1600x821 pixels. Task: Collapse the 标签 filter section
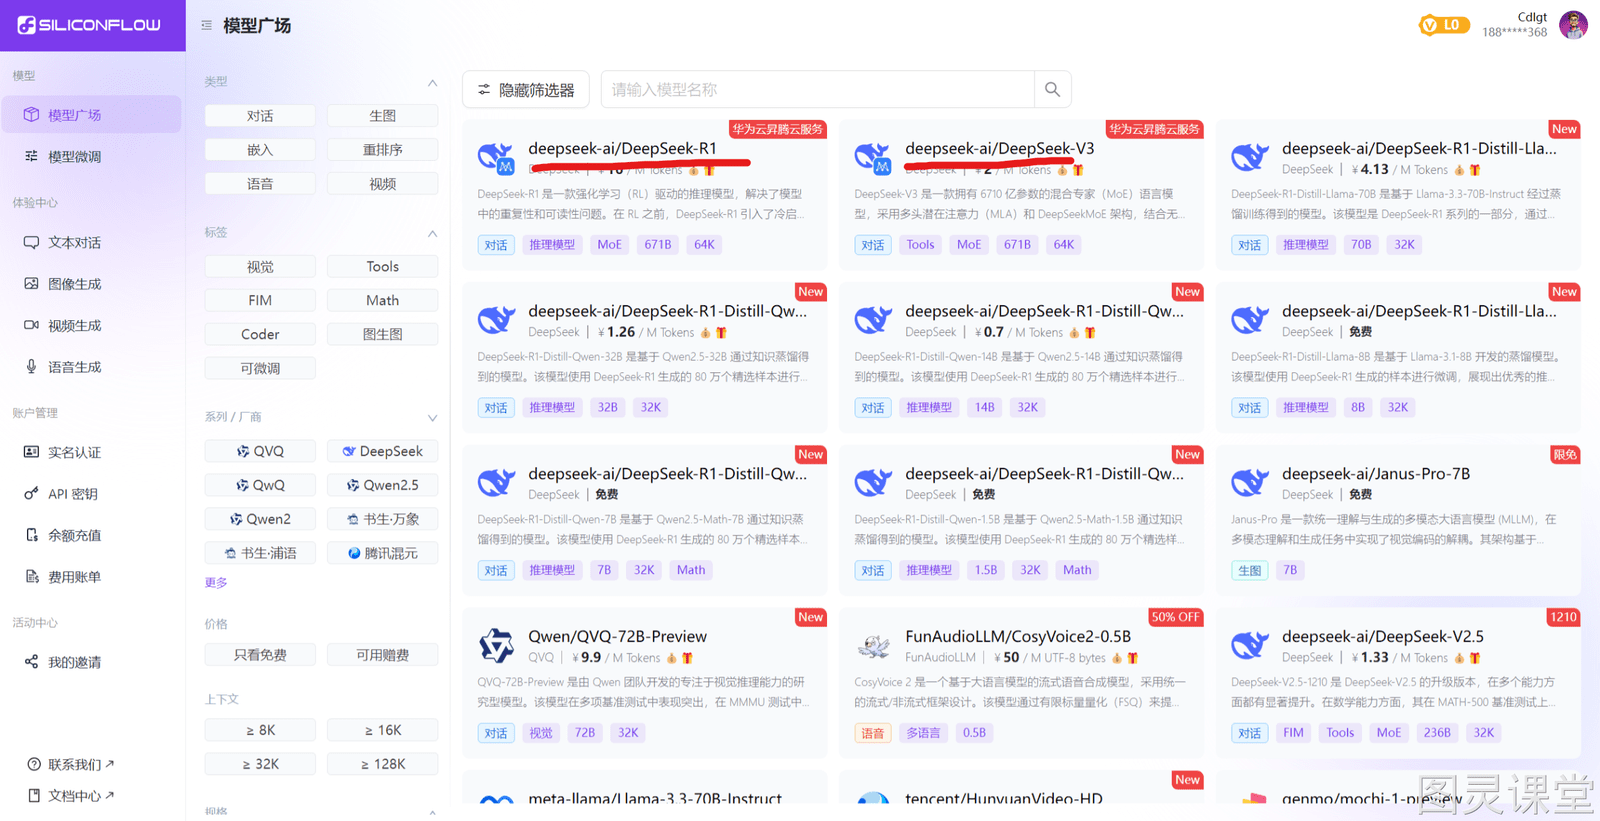point(432,234)
